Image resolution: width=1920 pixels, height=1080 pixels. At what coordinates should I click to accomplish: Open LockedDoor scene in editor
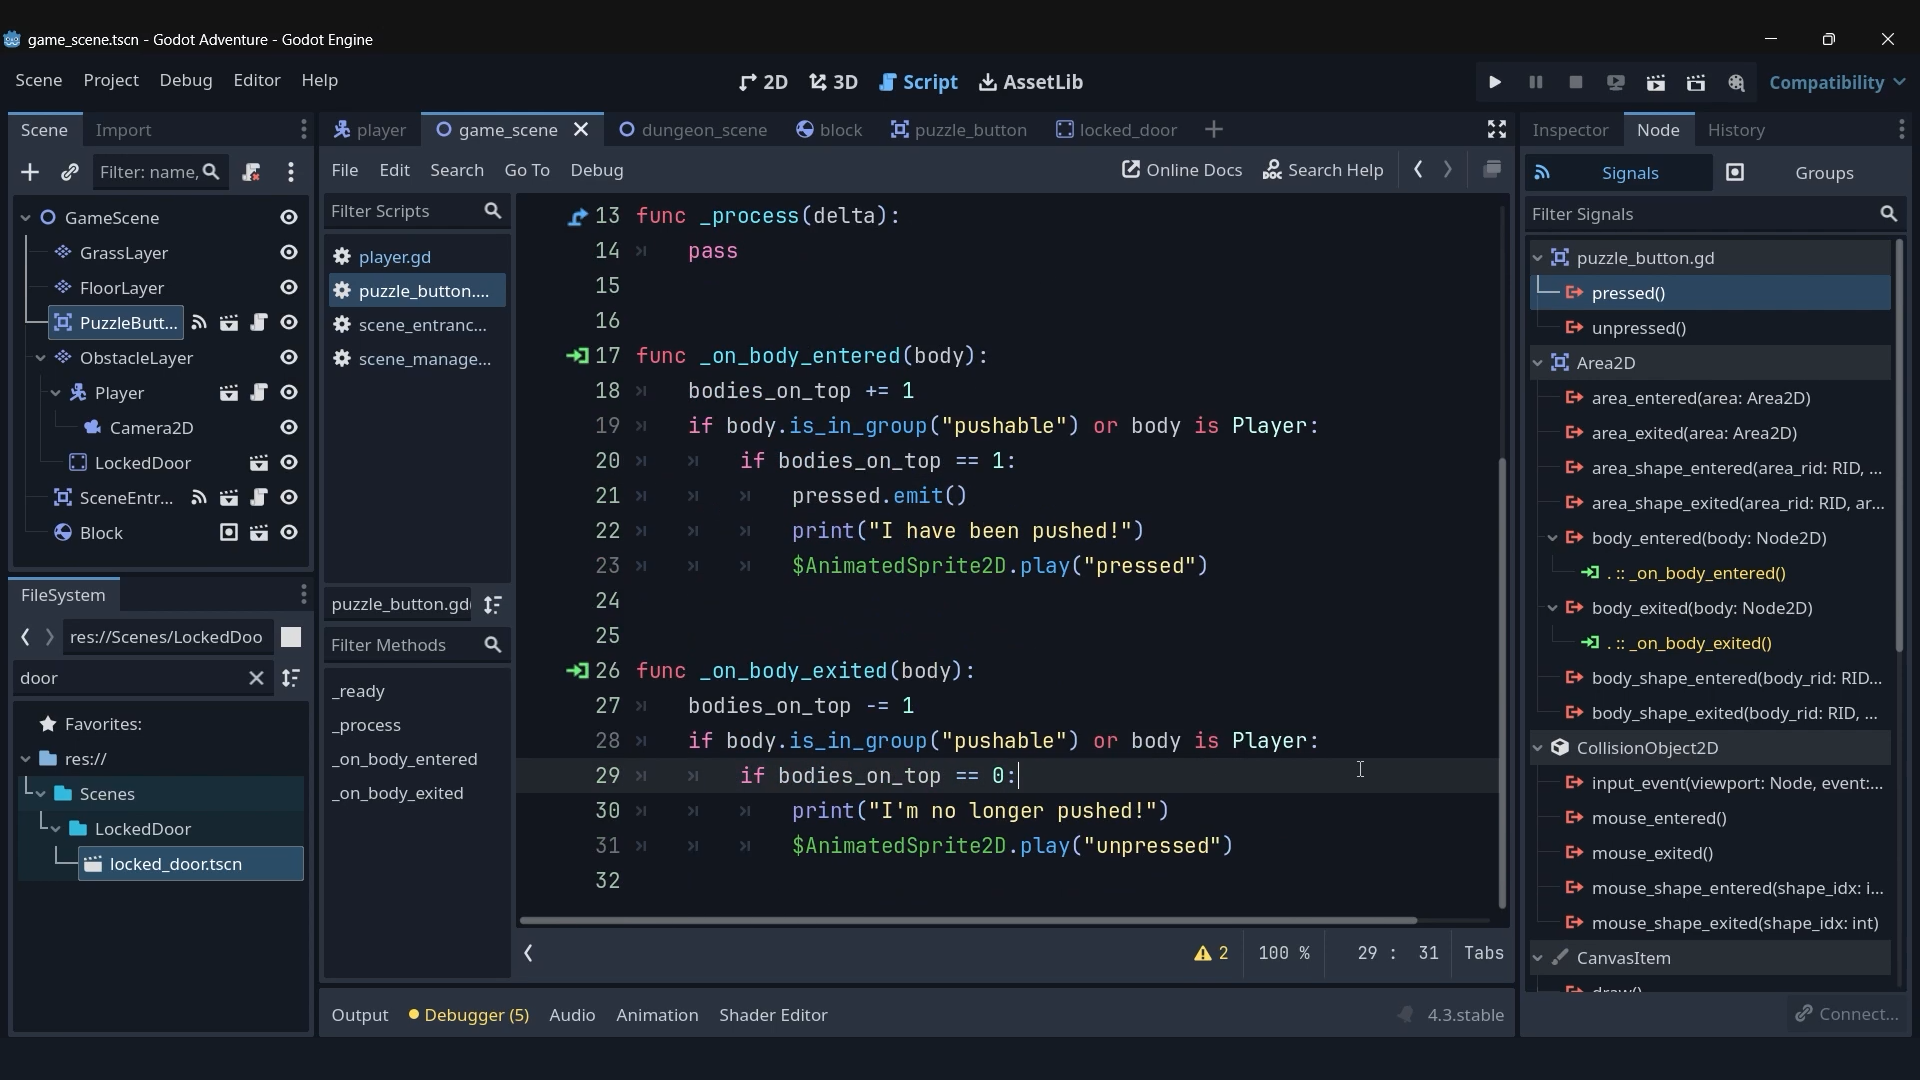259,462
